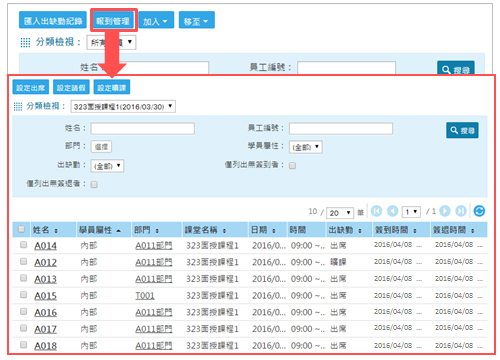The height and width of the screenshot is (360, 500).
Task: Open the A014 name link
Action: [45, 246]
